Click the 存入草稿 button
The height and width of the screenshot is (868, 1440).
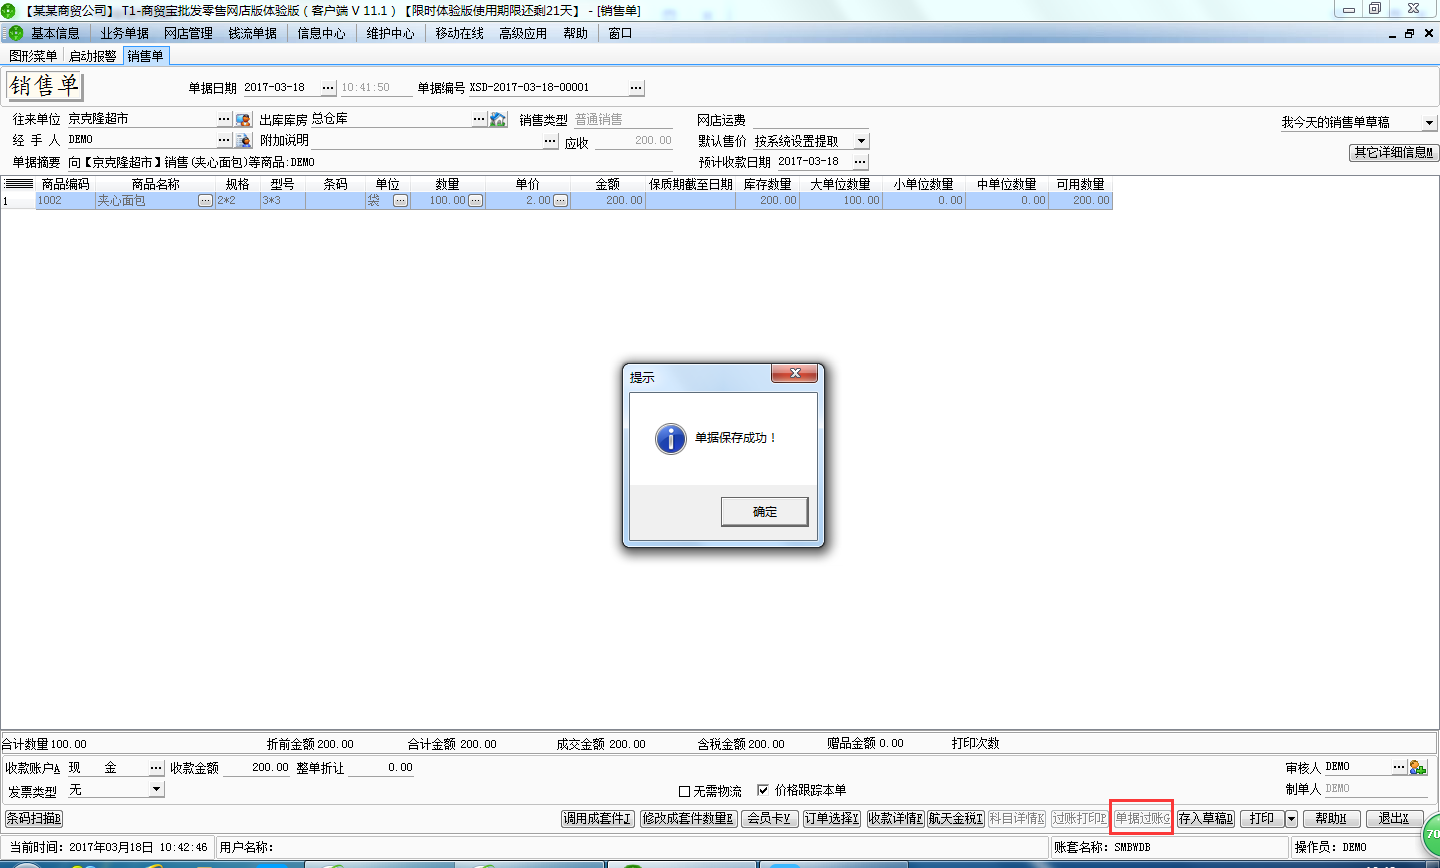[1205, 819]
